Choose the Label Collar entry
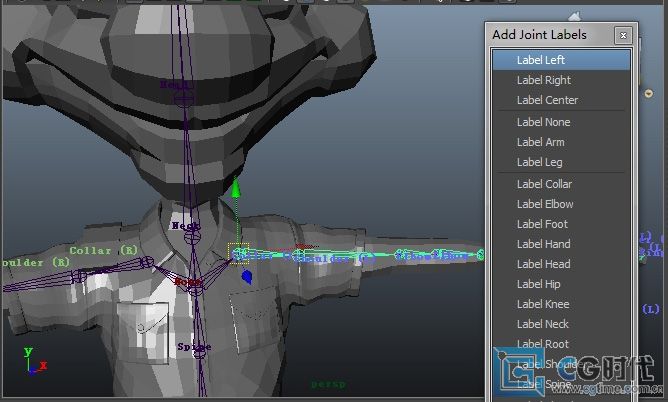 [x=561, y=184]
